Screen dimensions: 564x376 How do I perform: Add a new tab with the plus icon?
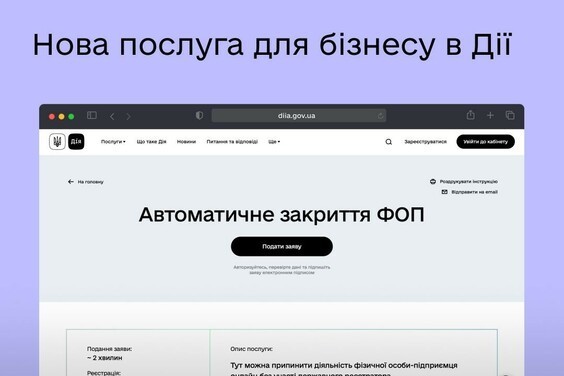pyautogui.click(x=490, y=115)
